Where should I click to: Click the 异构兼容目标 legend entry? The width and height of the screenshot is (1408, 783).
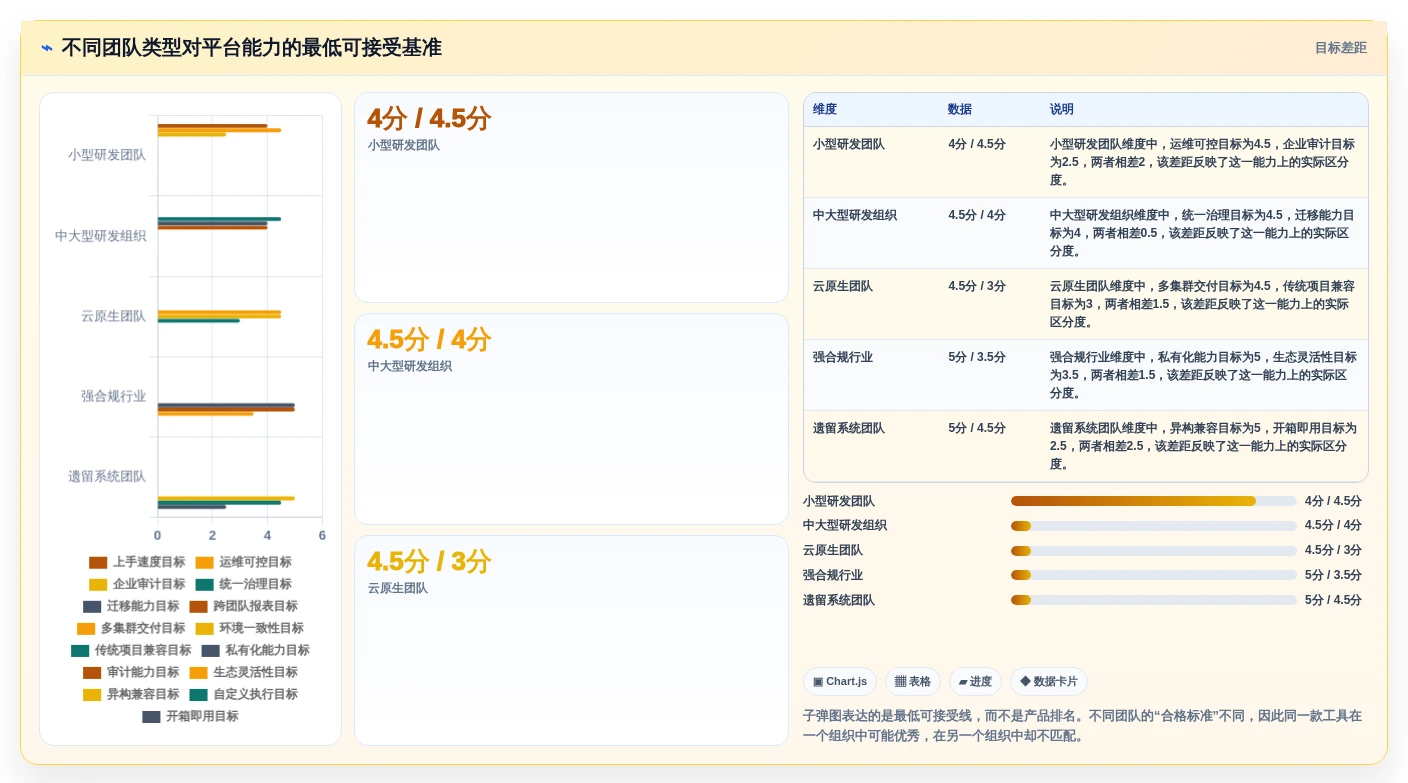[131, 694]
